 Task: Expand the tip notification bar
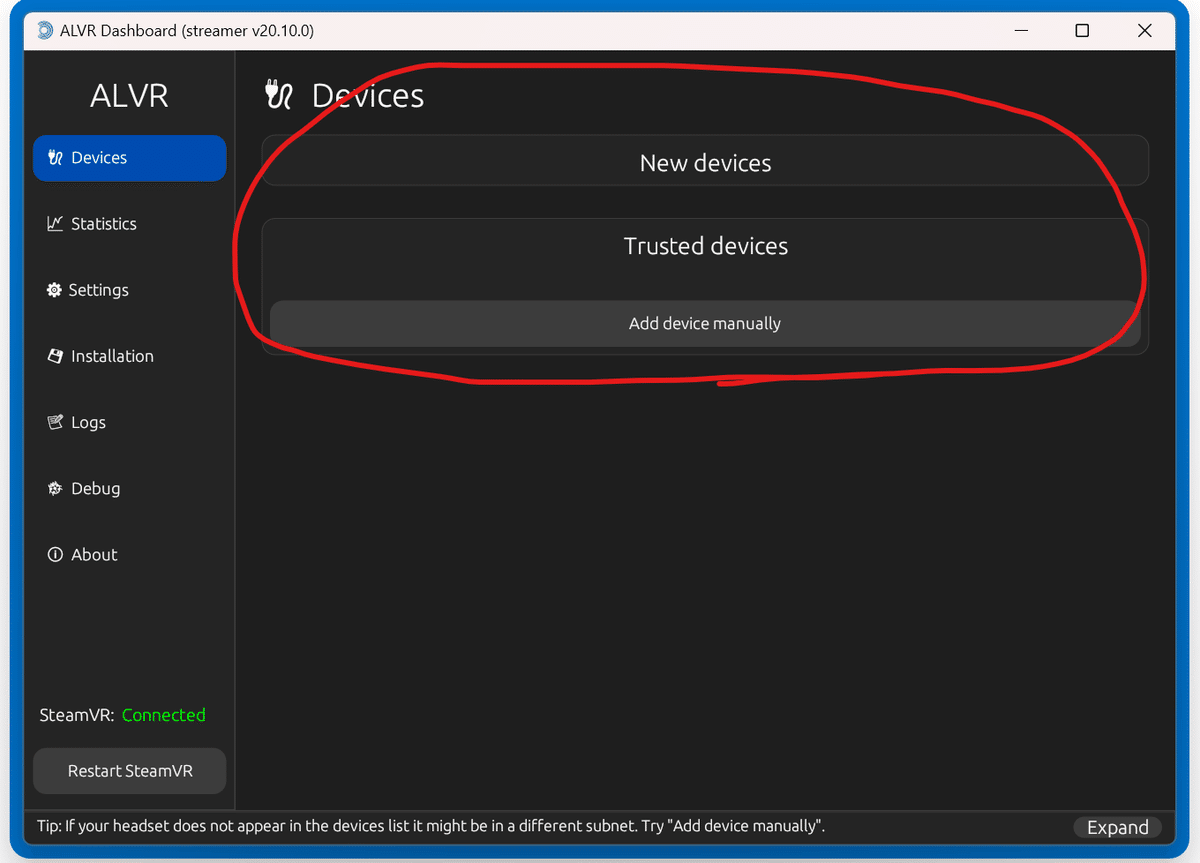click(1117, 827)
